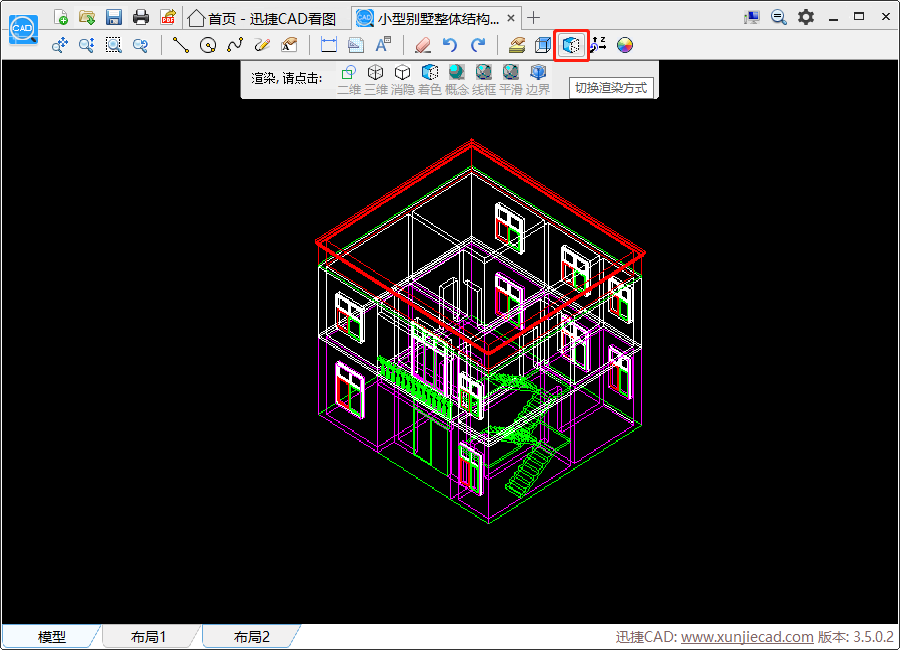
Task: Open the www.xunjiecad.com link
Action: (747, 637)
